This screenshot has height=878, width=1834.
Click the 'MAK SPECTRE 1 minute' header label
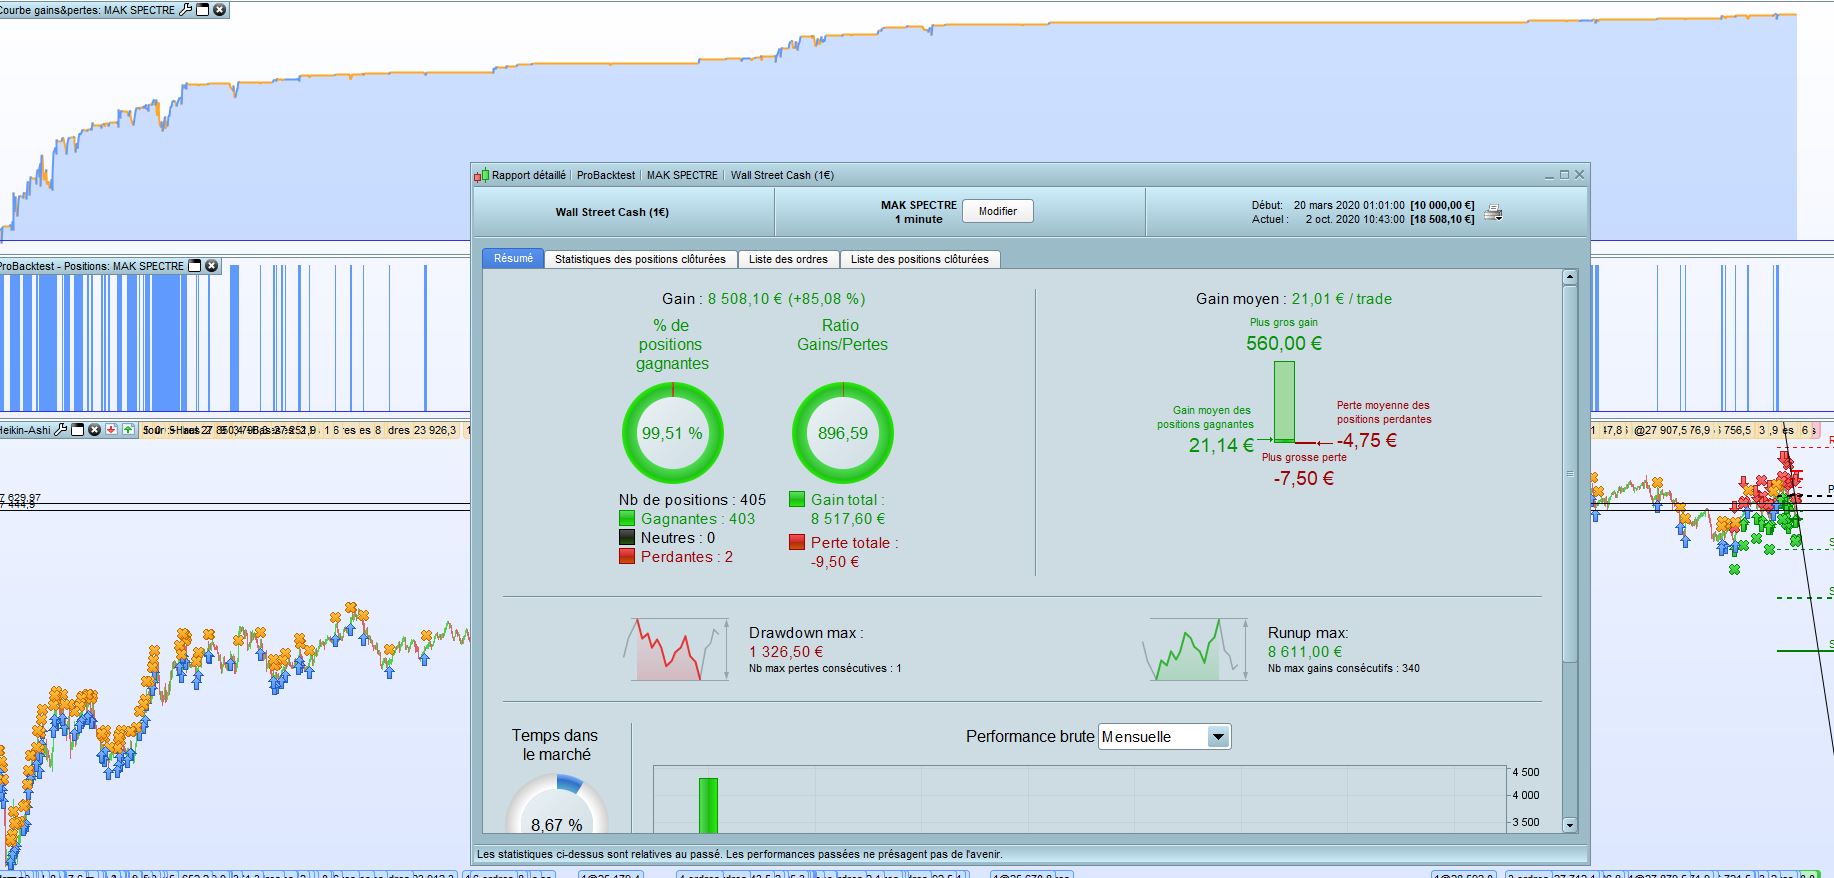point(919,212)
